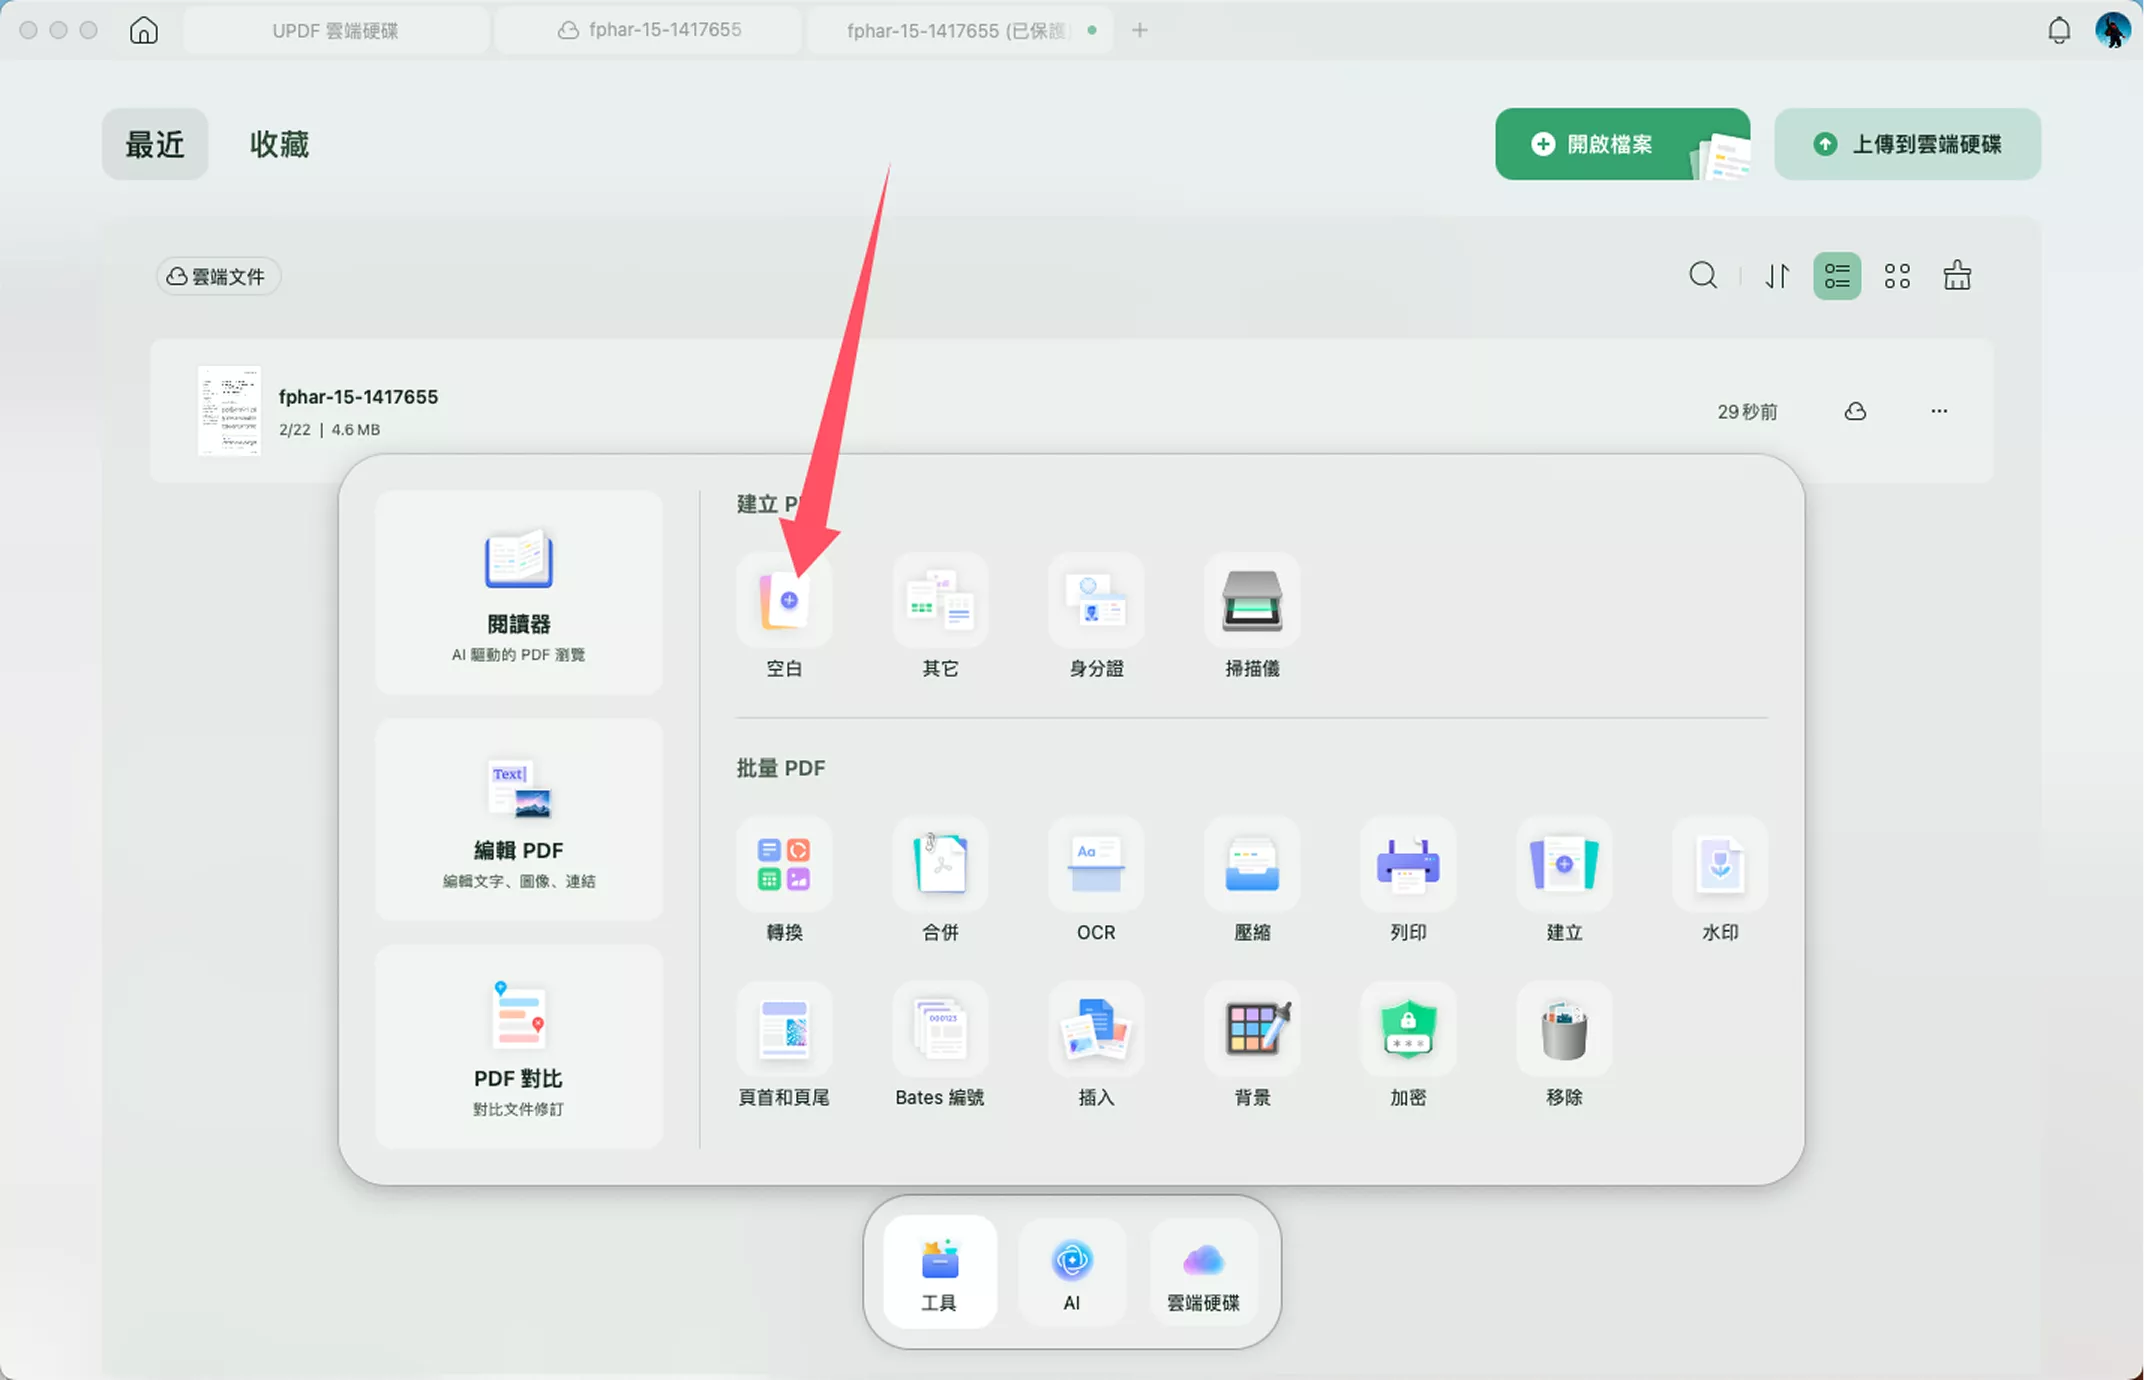Click 上傳到雲端硬碟 upload button
Image resolution: width=2144 pixels, height=1380 pixels.
pyautogui.click(x=1907, y=144)
